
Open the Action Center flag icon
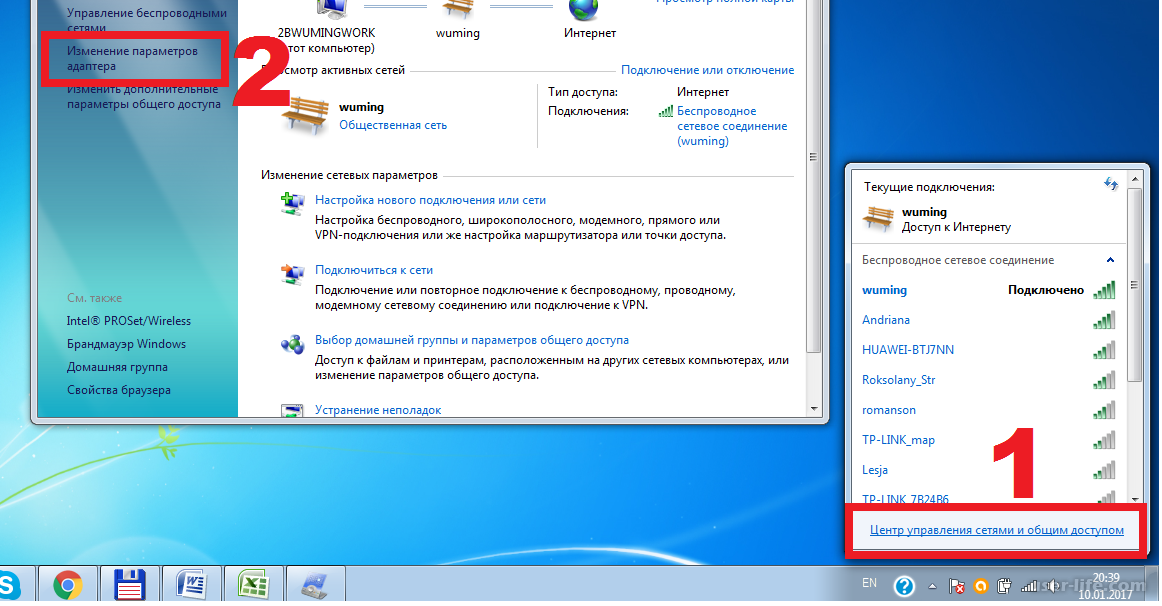point(957,587)
